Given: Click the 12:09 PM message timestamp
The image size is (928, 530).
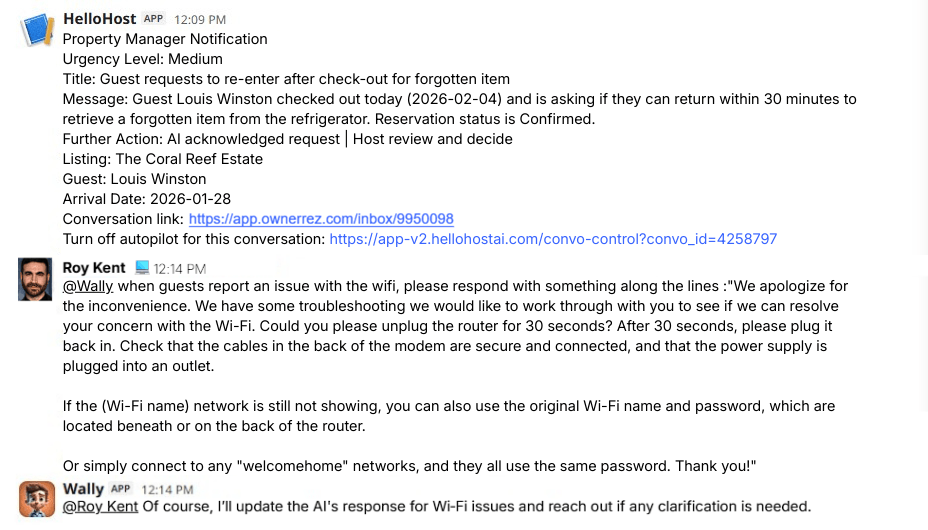Looking at the screenshot, I should (200, 20).
